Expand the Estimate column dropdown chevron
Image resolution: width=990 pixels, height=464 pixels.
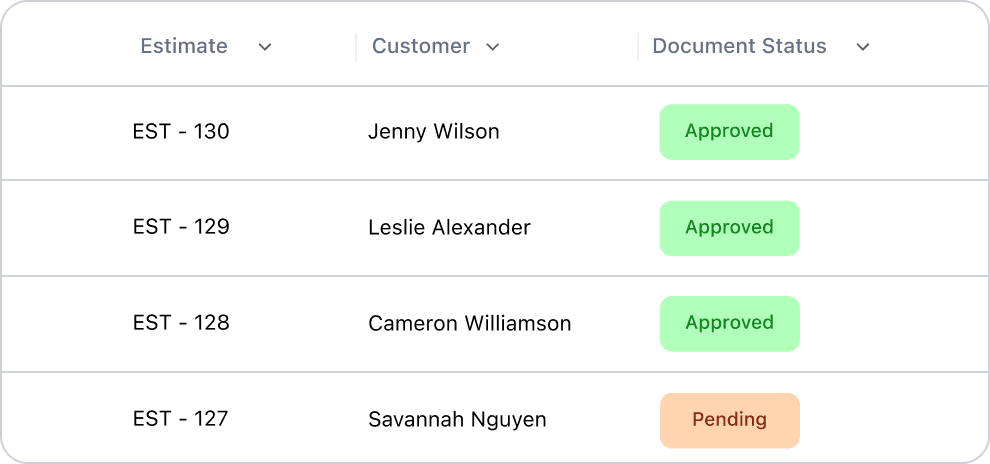pyautogui.click(x=265, y=47)
